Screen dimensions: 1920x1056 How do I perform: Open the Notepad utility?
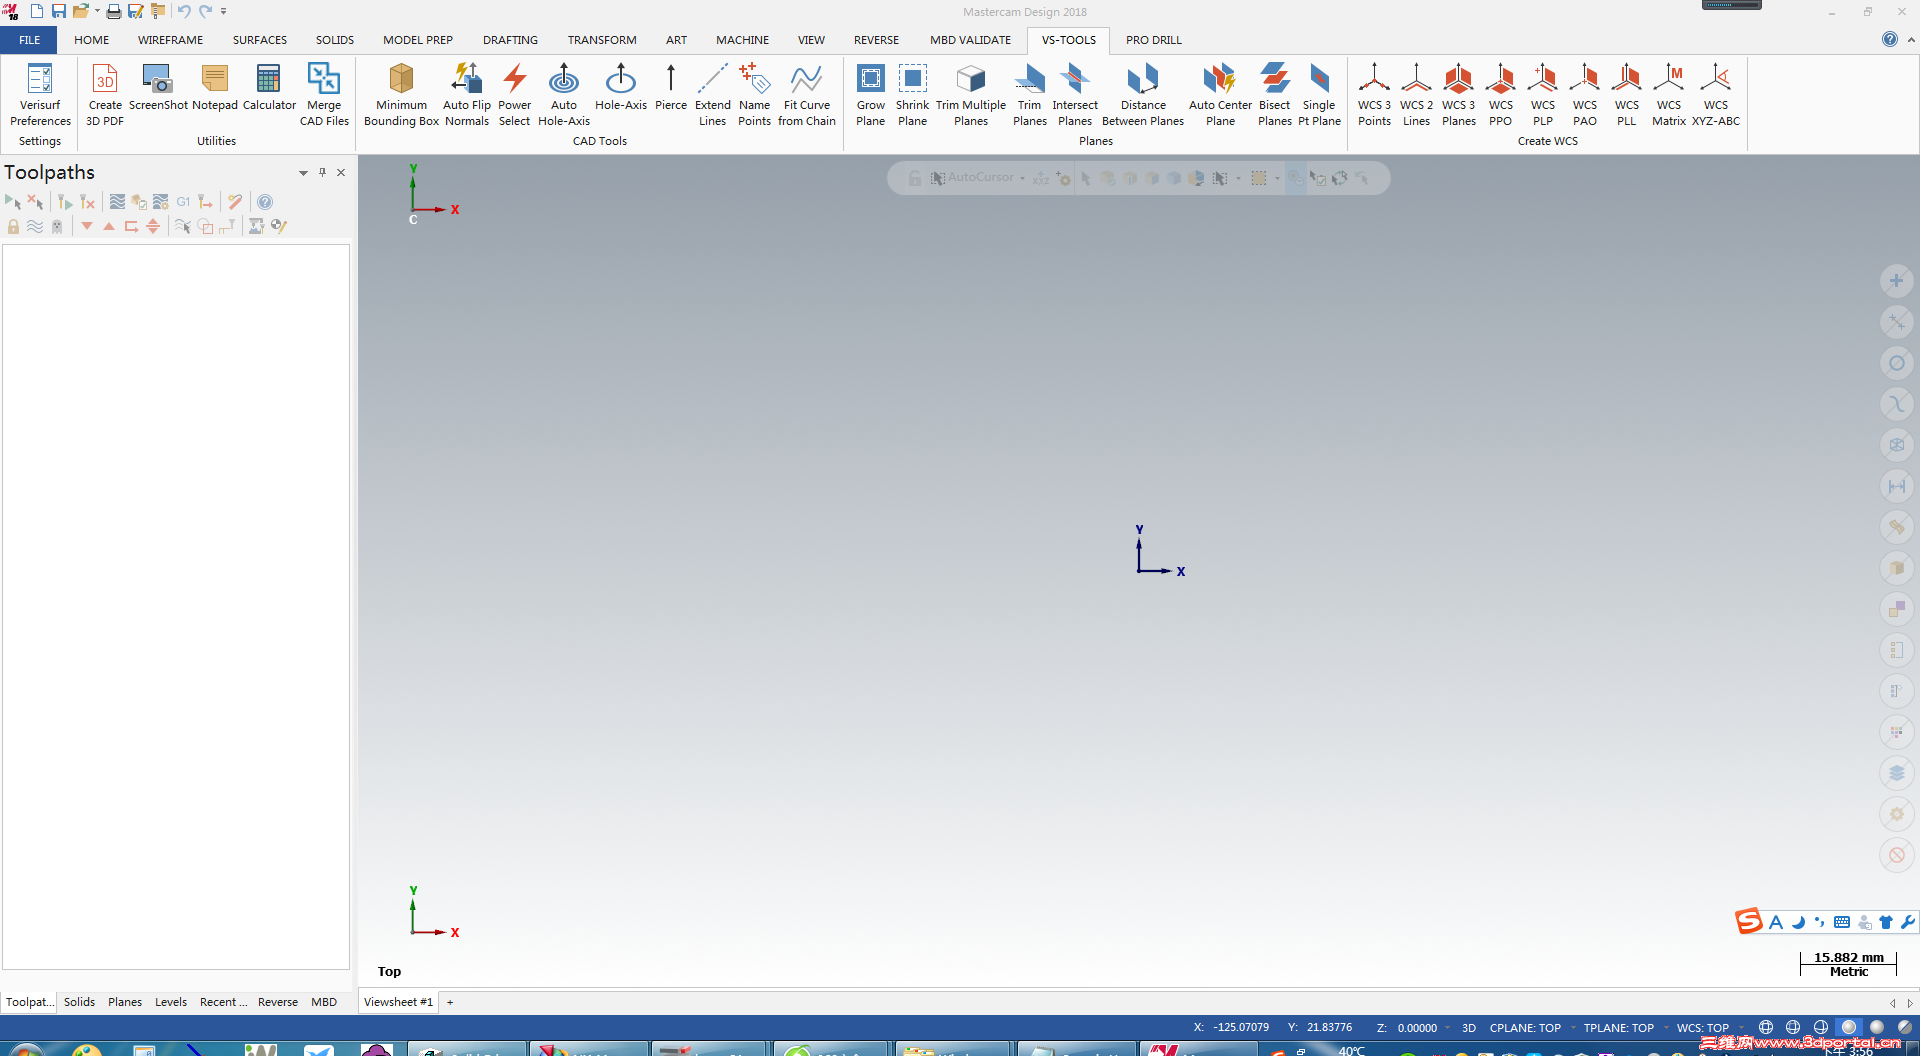coord(215,87)
